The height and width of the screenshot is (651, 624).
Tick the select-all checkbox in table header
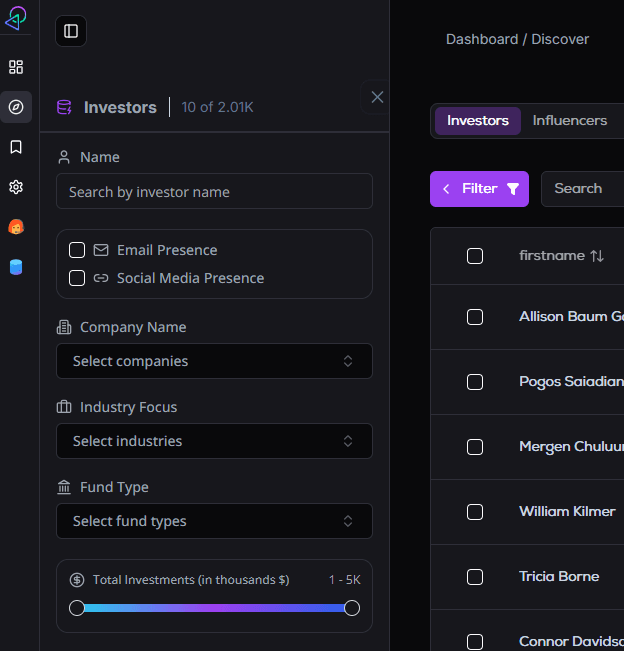click(475, 256)
